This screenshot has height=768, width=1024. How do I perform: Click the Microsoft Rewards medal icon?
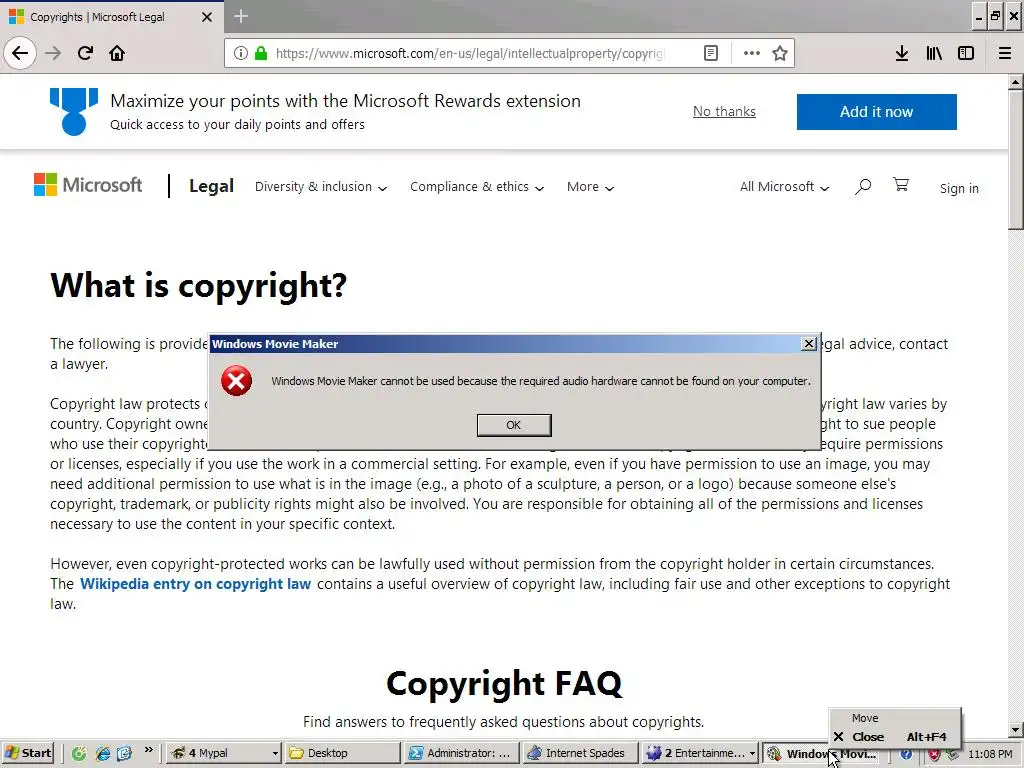(74, 112)
